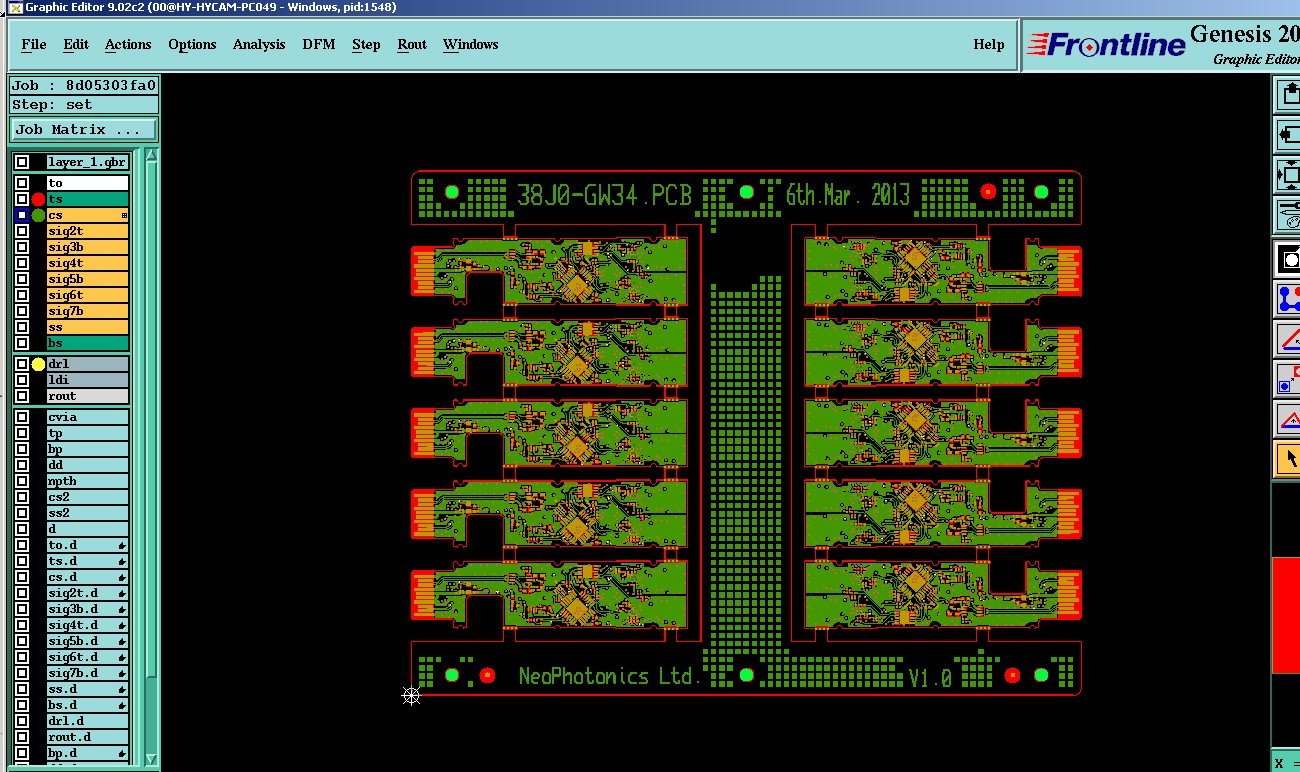The width and height of the screenshot is (1300, 772).
Task: Open the Rout menu
Action: [x=412, y=44]
